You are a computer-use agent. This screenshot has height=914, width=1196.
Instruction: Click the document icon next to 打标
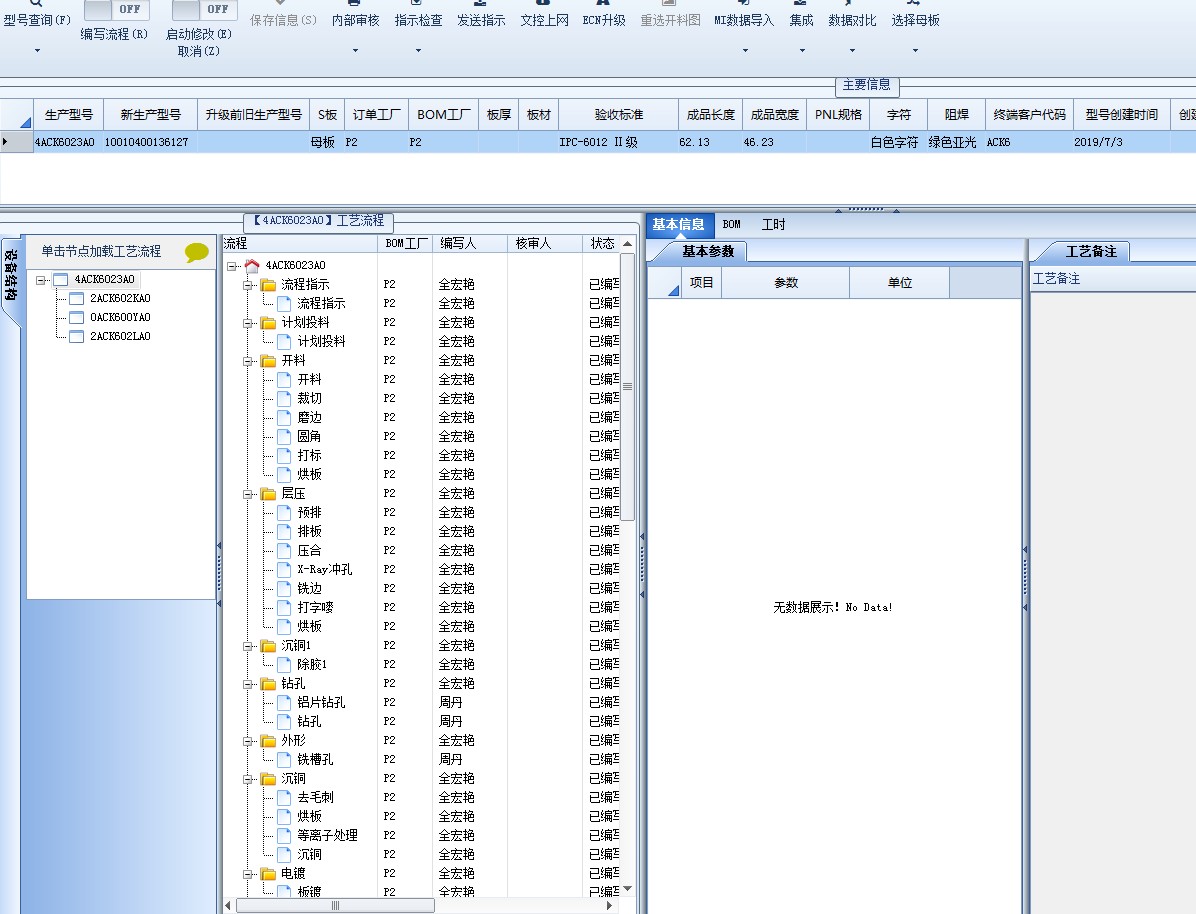click(x=284, y=455)
